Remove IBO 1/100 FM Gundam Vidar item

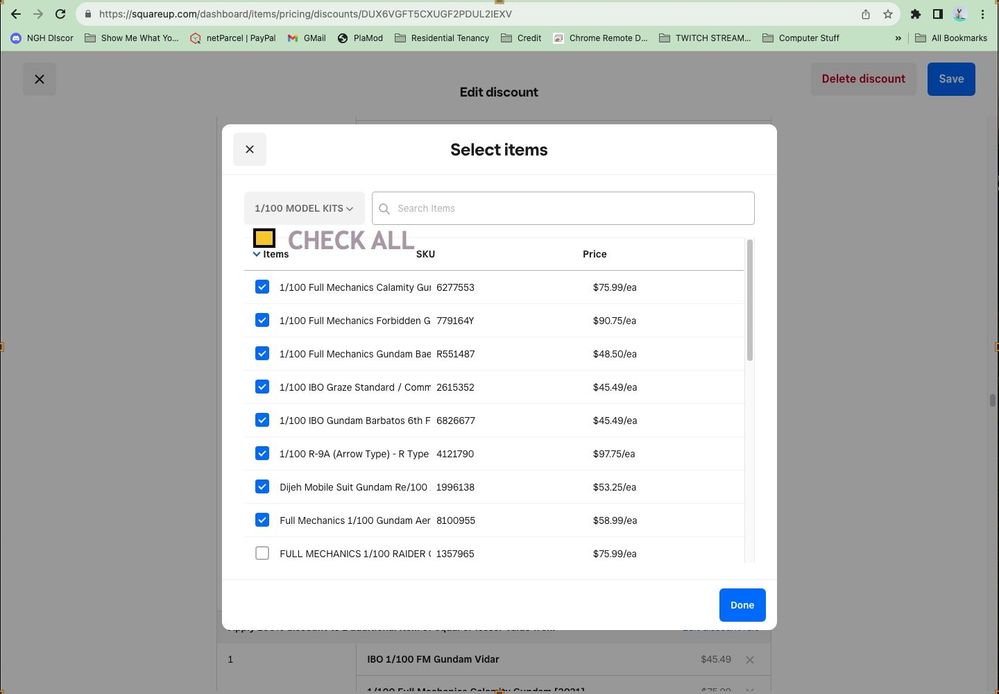click(750, 660)
